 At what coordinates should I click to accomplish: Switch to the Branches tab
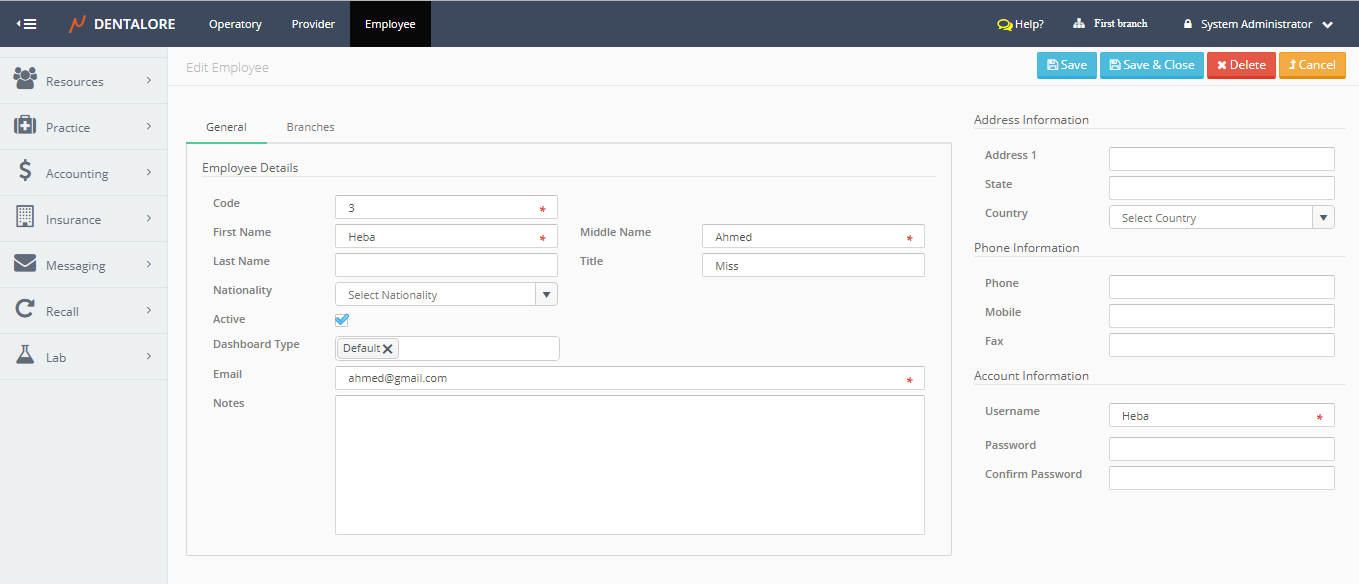[x=310, y=127]
